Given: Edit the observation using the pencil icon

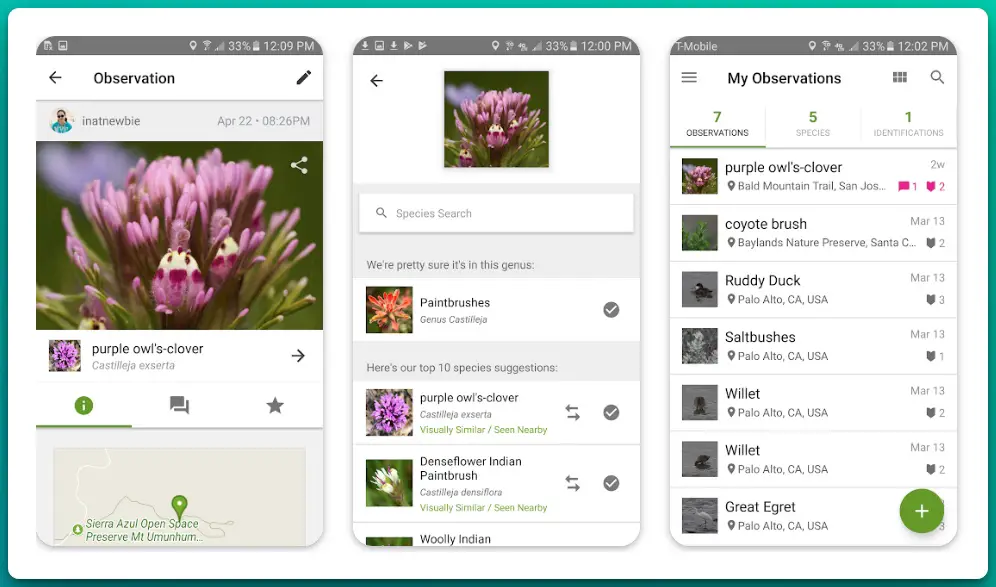Looking at the screenshot, I should coord(304,77).
